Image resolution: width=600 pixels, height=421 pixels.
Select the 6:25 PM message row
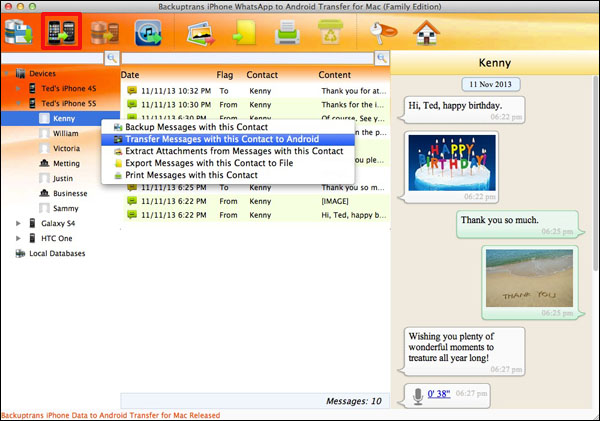click(256, 188)
